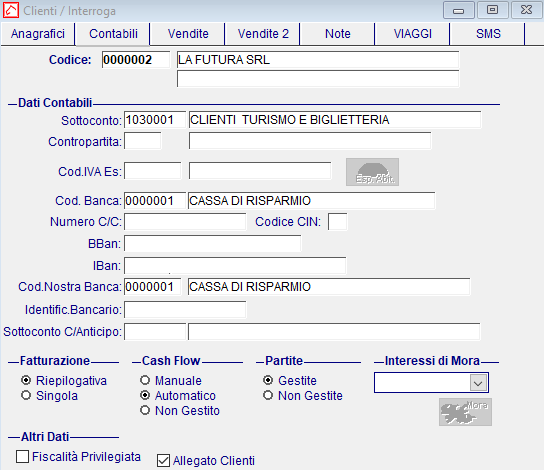Click the Contropartita description field
544x470 pixels.
310,141
